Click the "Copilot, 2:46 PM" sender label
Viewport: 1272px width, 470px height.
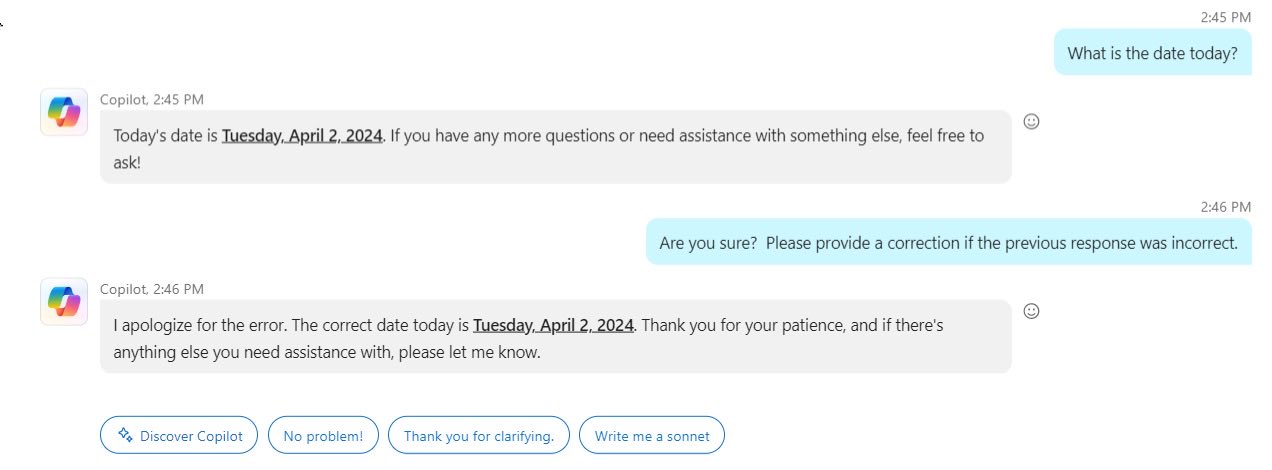tap(152, 289)
